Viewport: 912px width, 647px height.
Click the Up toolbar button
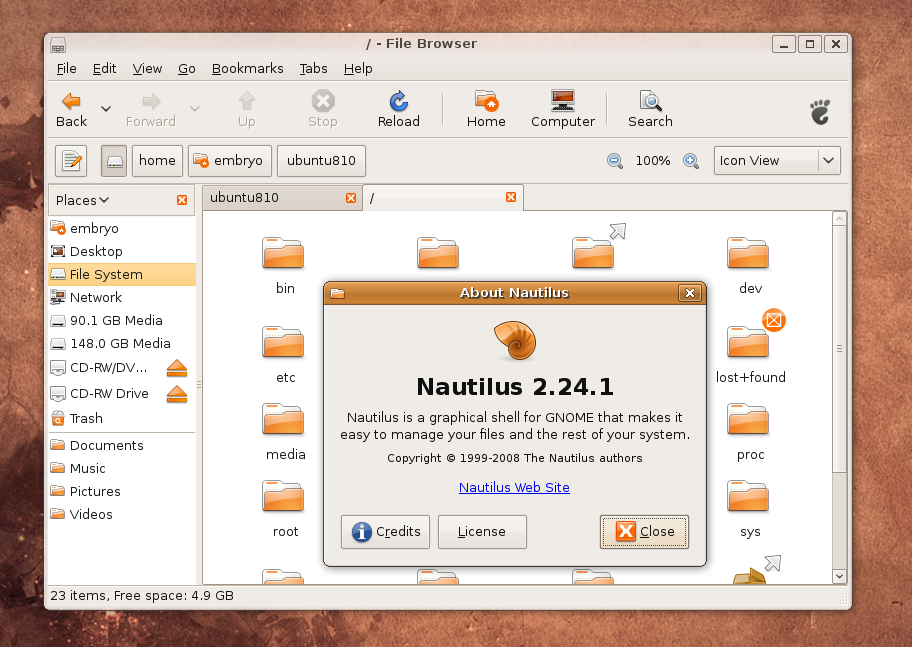pyautogui.click(x=247, y=109)
